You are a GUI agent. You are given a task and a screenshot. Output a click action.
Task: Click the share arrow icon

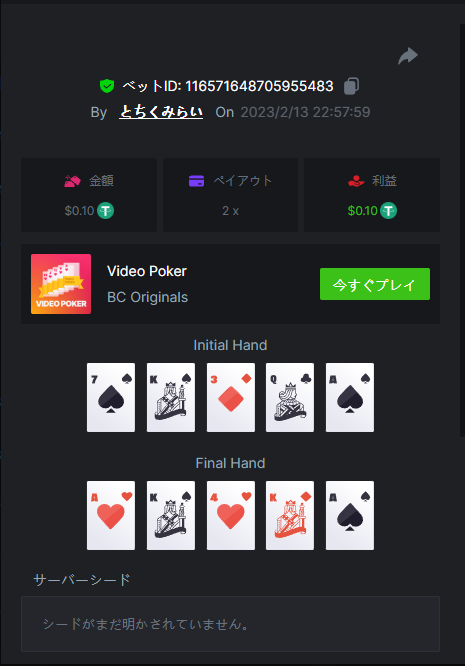tap(408, 56)
